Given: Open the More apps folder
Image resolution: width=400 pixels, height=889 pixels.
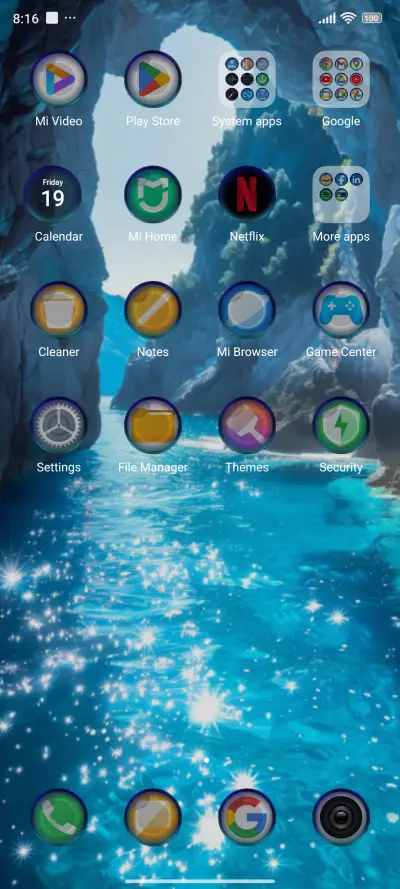Looking at the screenshot, I should (341, 194).
